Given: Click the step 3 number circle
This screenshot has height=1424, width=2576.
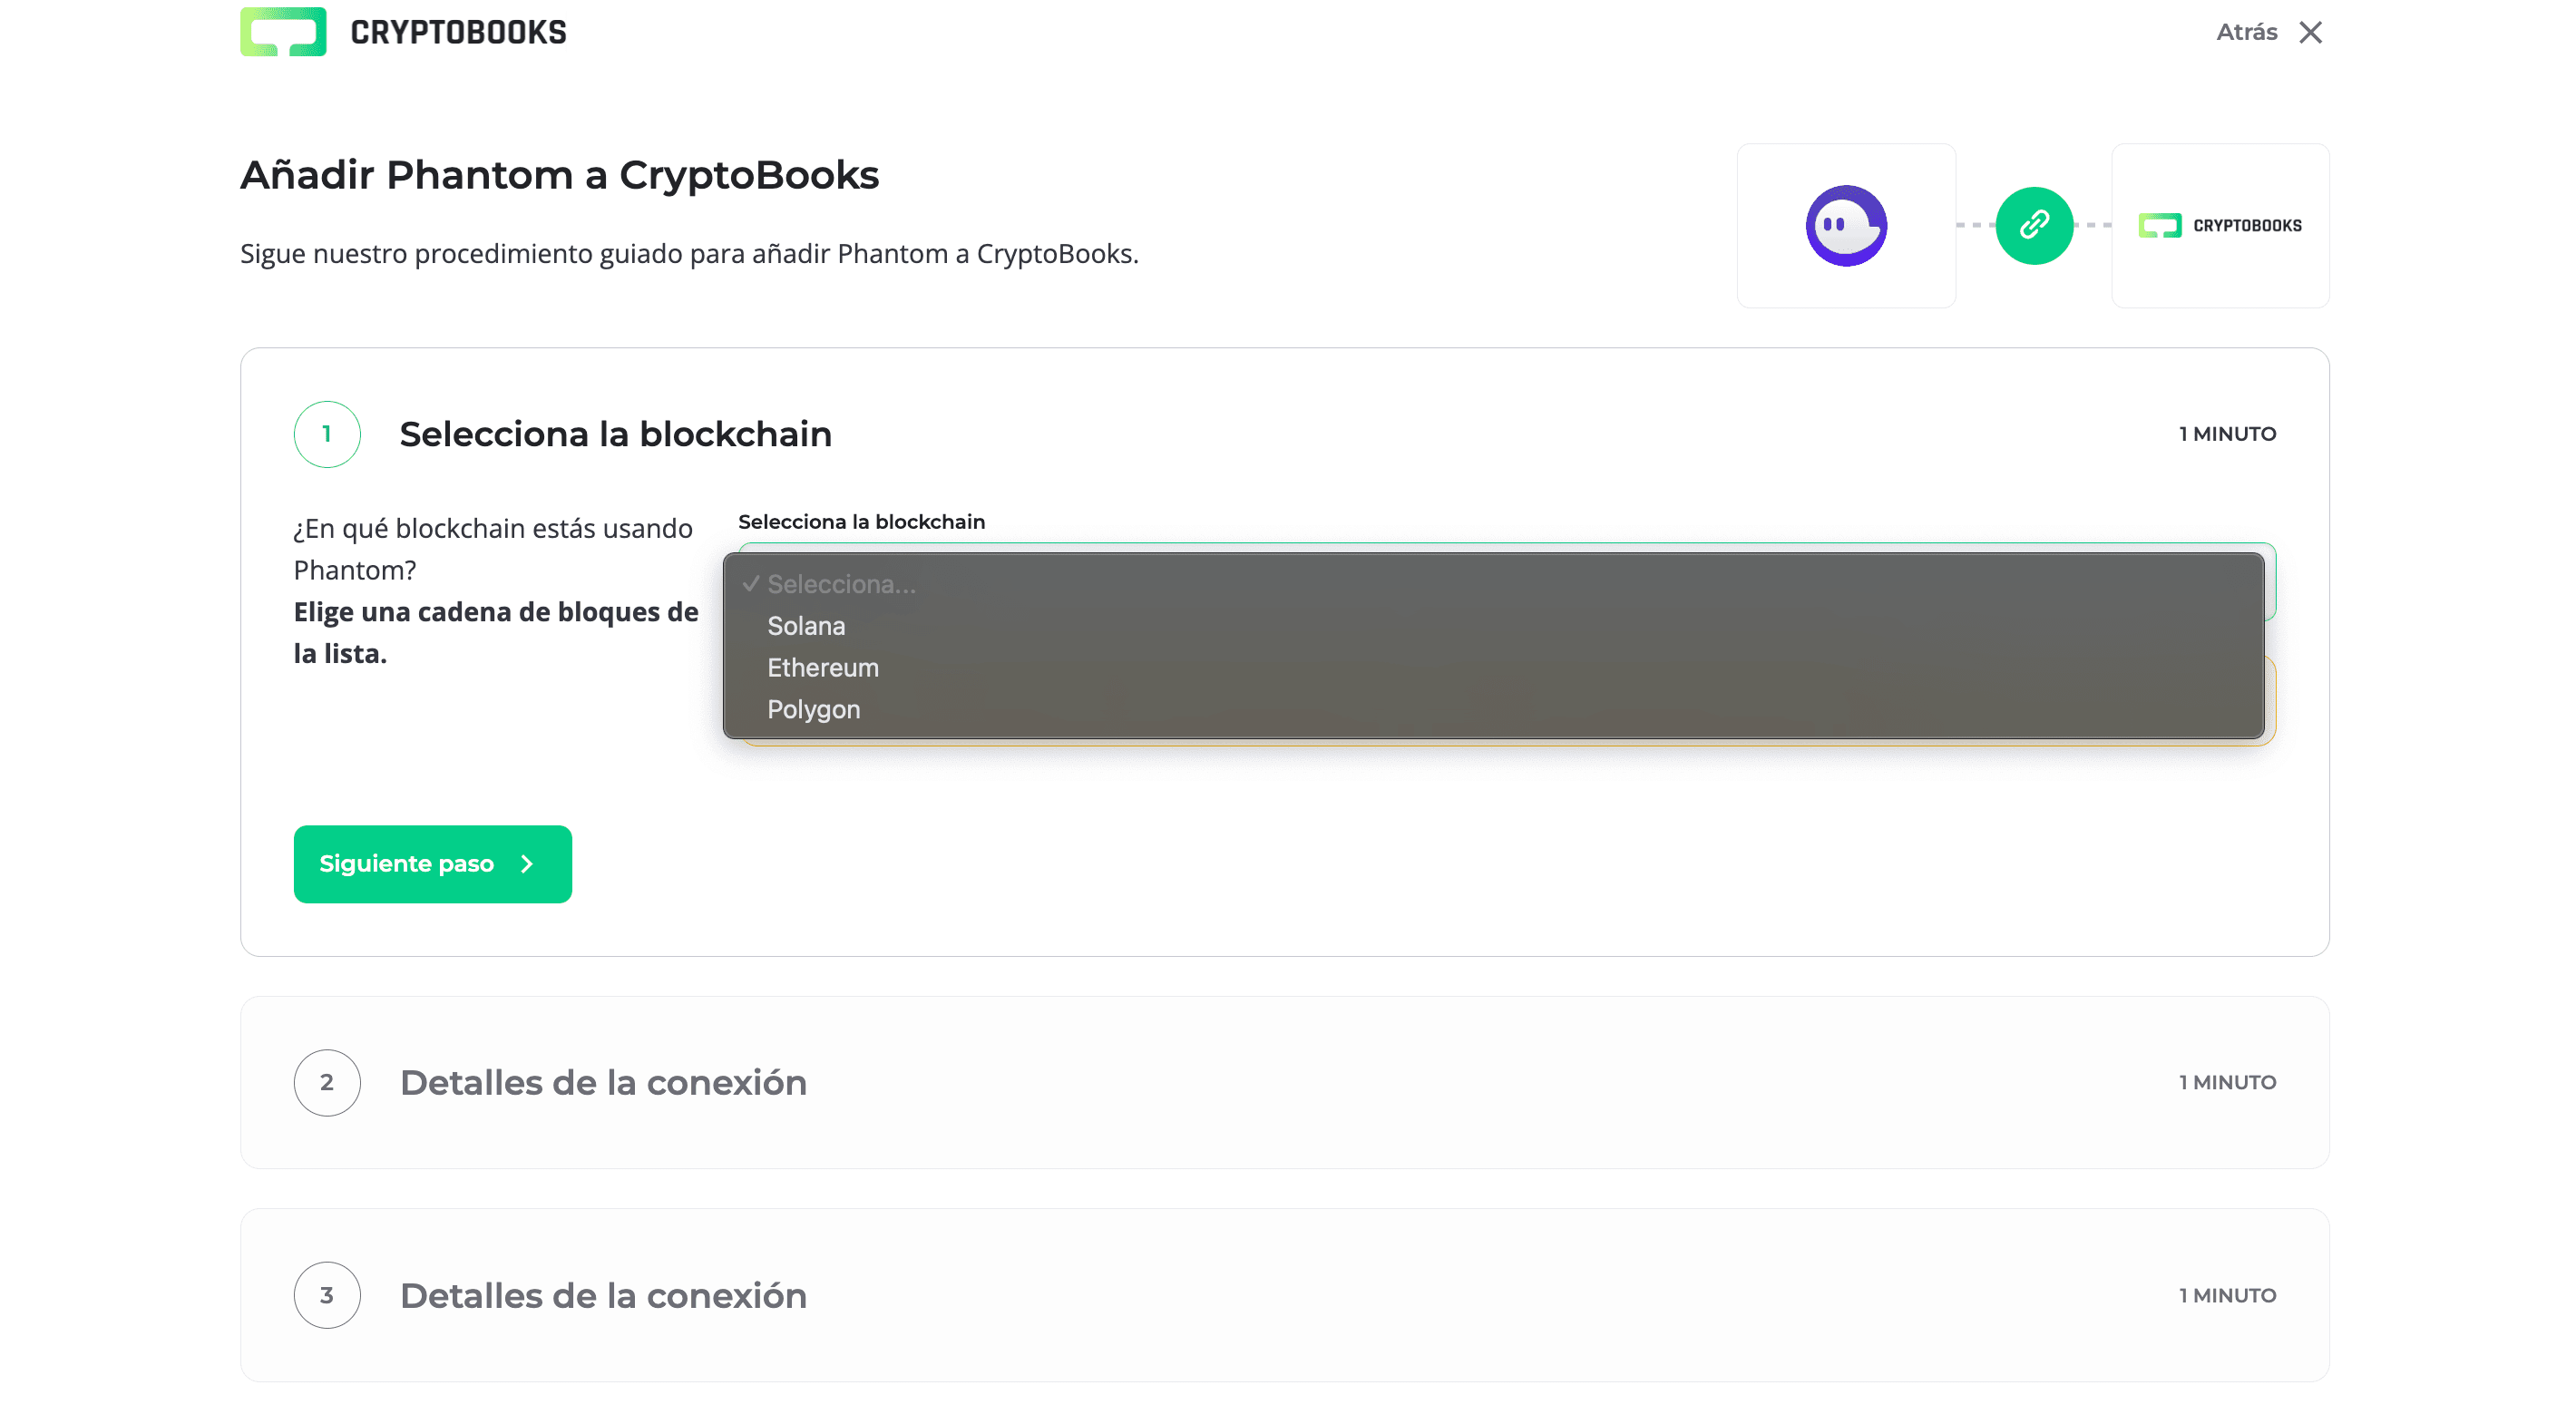Looking at the screenshot, I should [327, 1295].
